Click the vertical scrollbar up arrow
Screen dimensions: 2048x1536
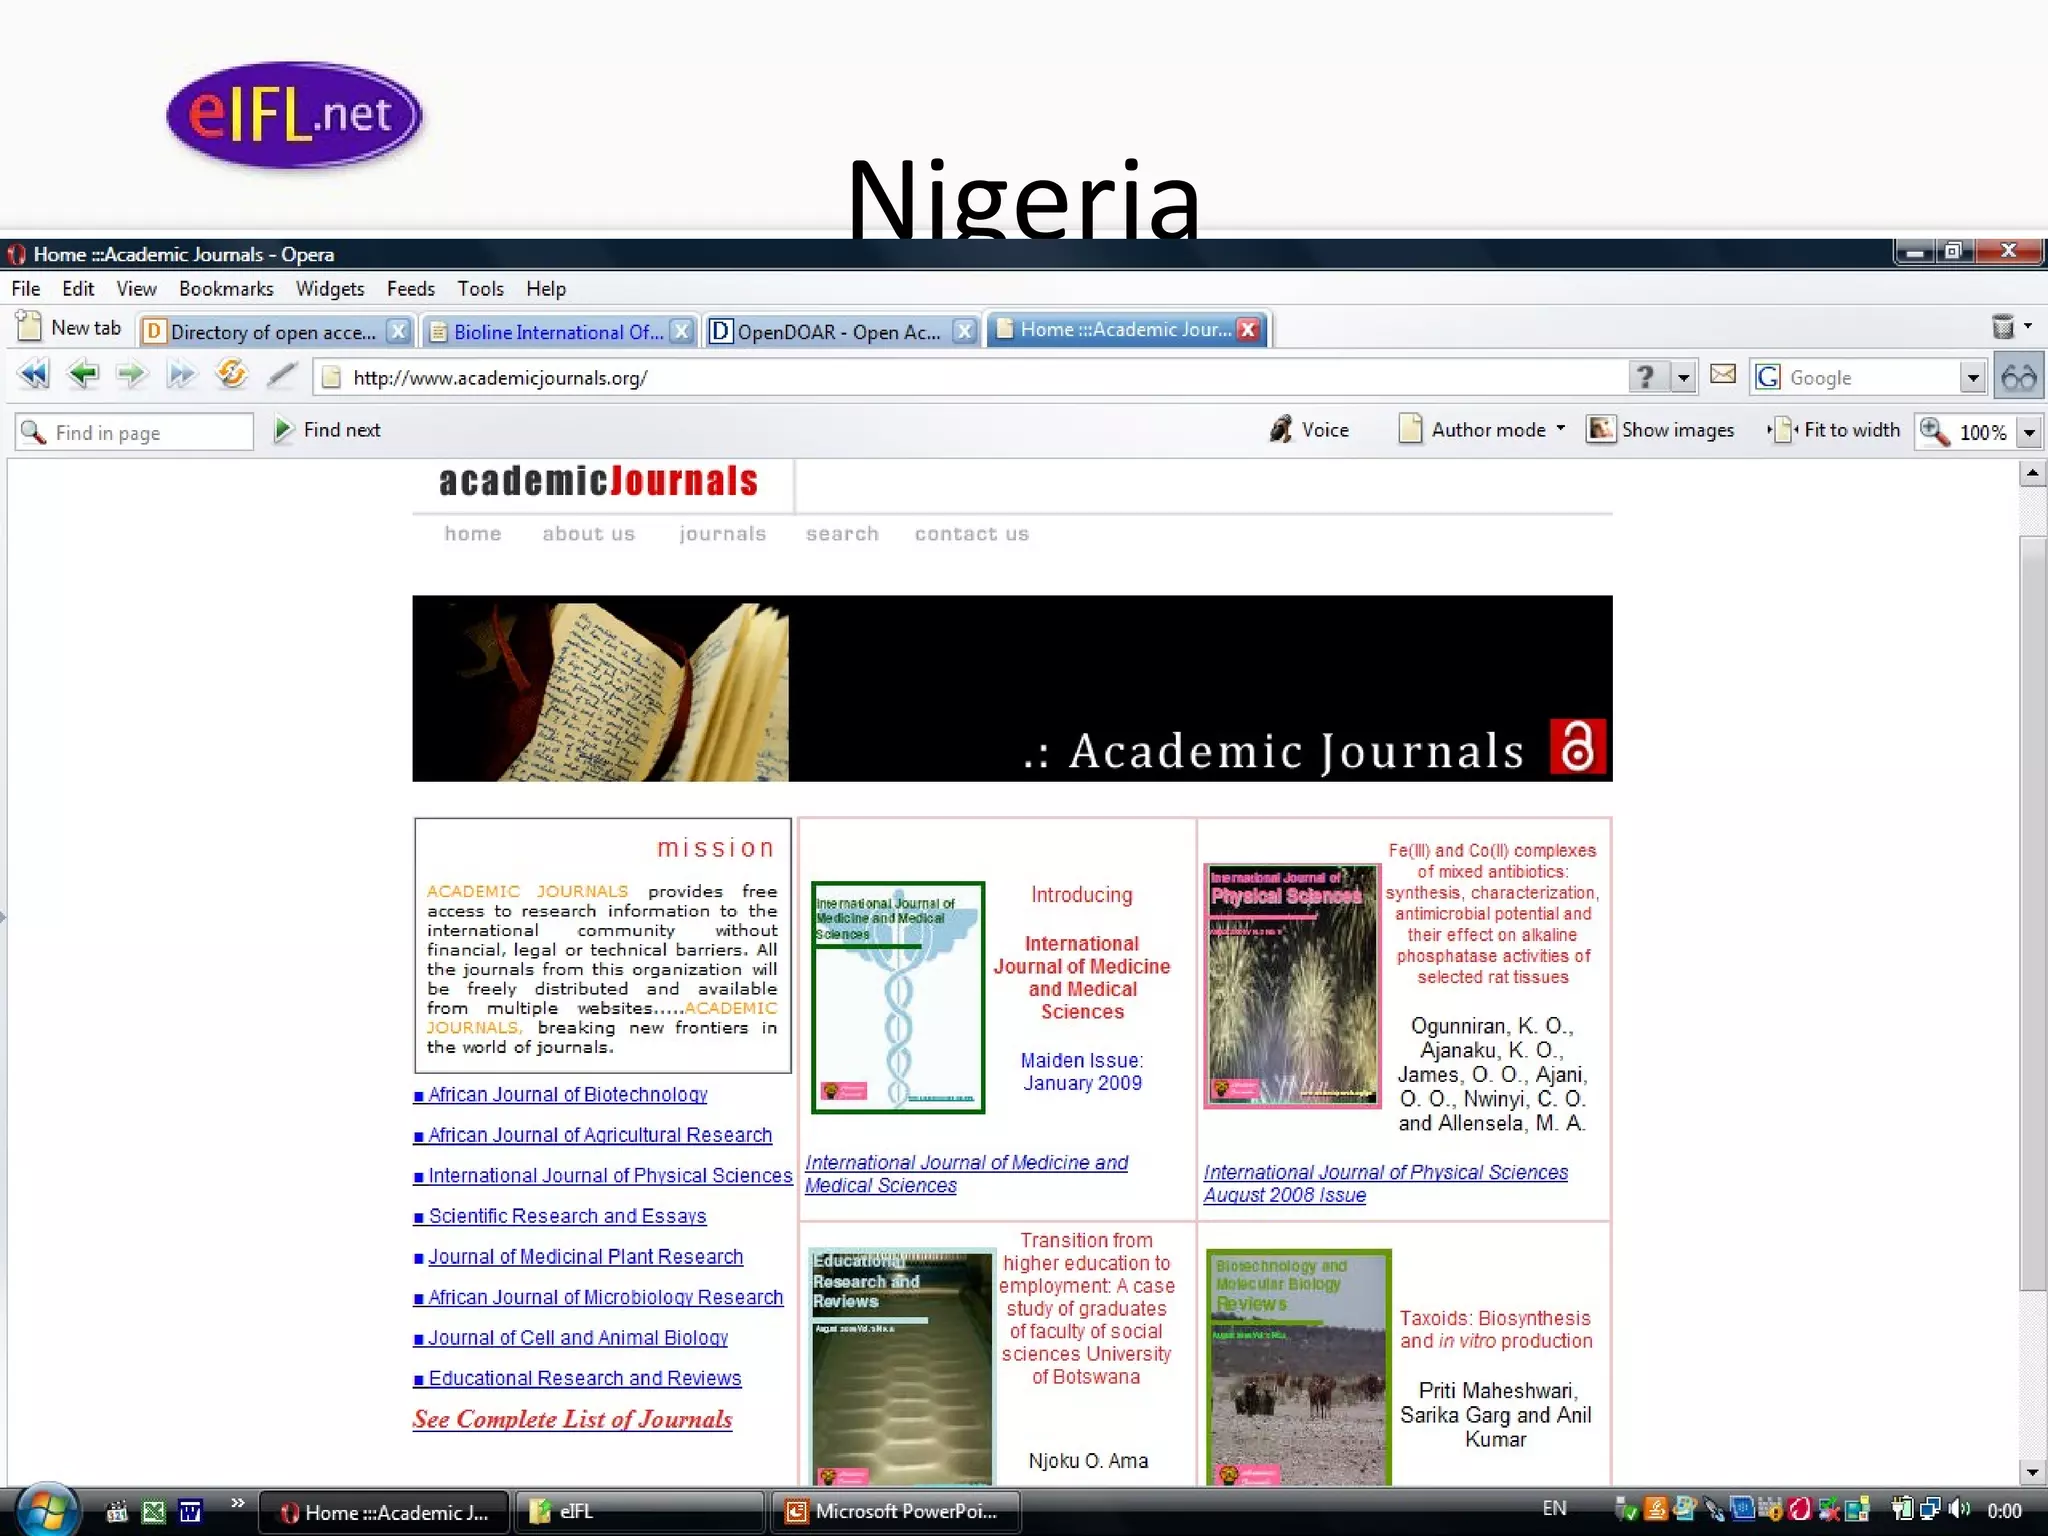[x=2031, y=472]
